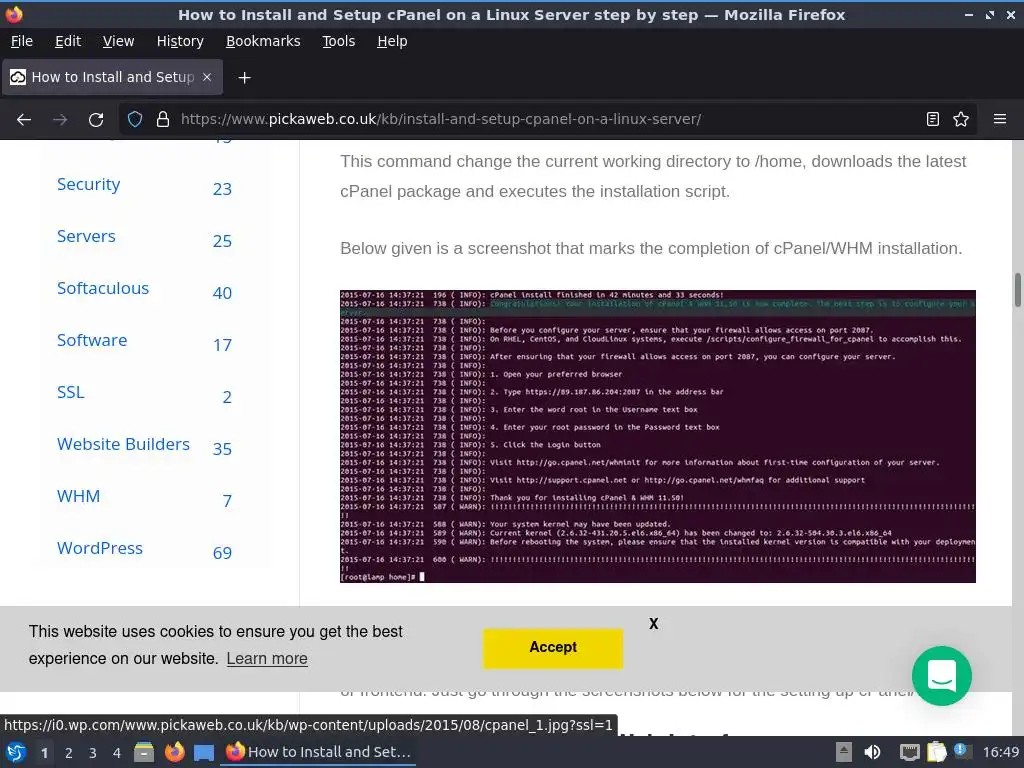This screenshot has height=768, width=1024.
Task: Click the clock showing 16:49
Action: [x=1000, y=752]
